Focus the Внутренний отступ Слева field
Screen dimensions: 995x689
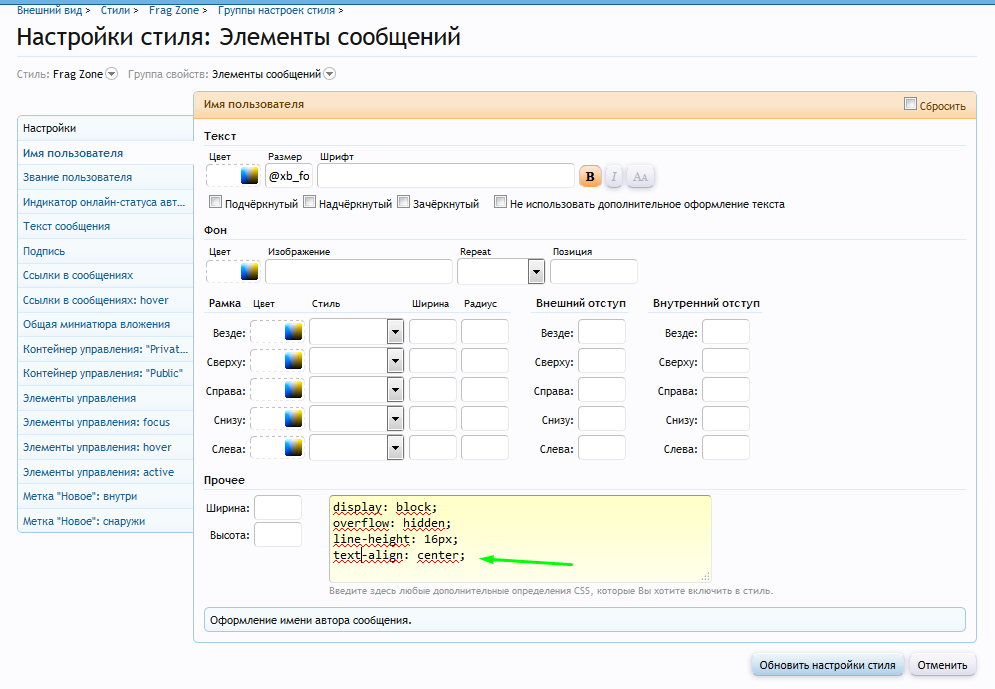(726, 448)
